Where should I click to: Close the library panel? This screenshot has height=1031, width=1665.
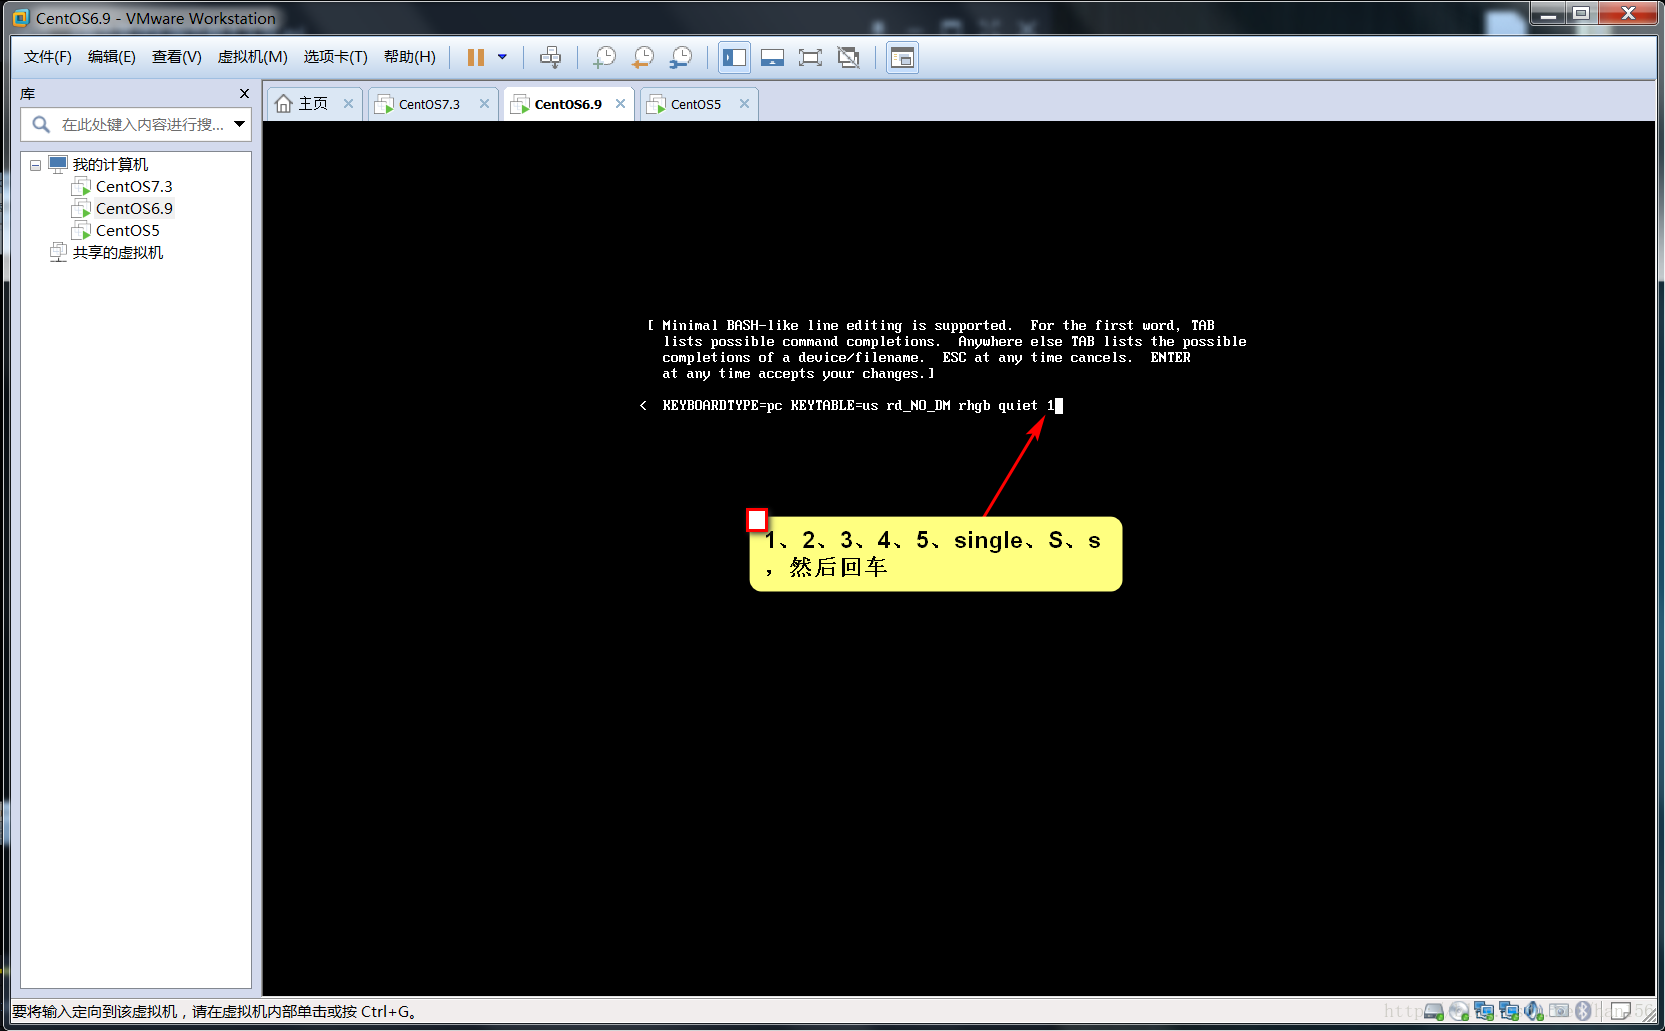(x=244, y=93)
